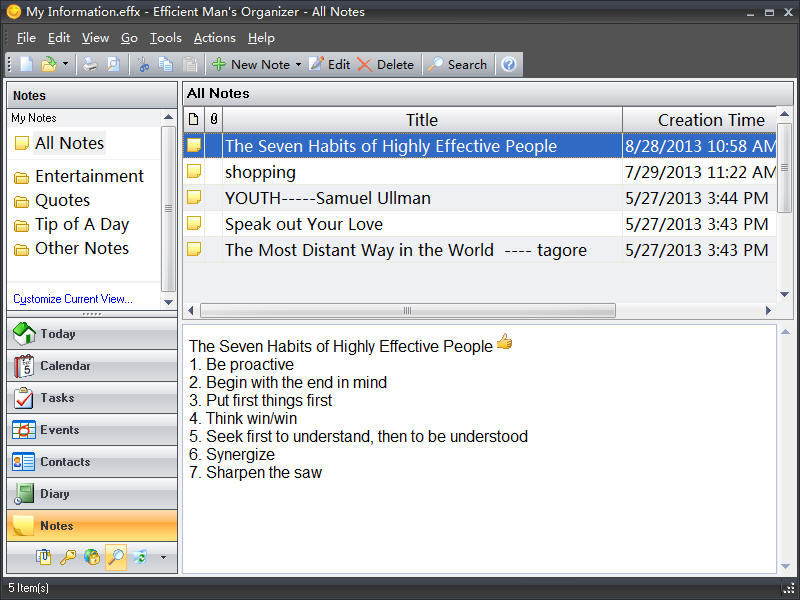Click the New Note button
The height and width of the screenshot is (600, 800).
[x=251, y=64]
